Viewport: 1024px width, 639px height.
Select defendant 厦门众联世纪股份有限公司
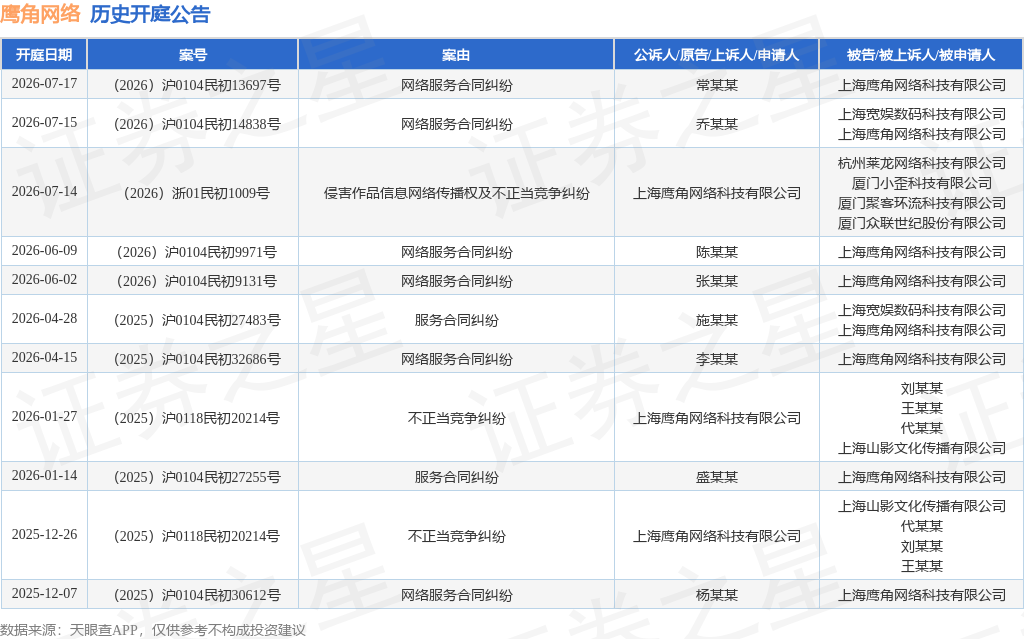coord(921,223)
